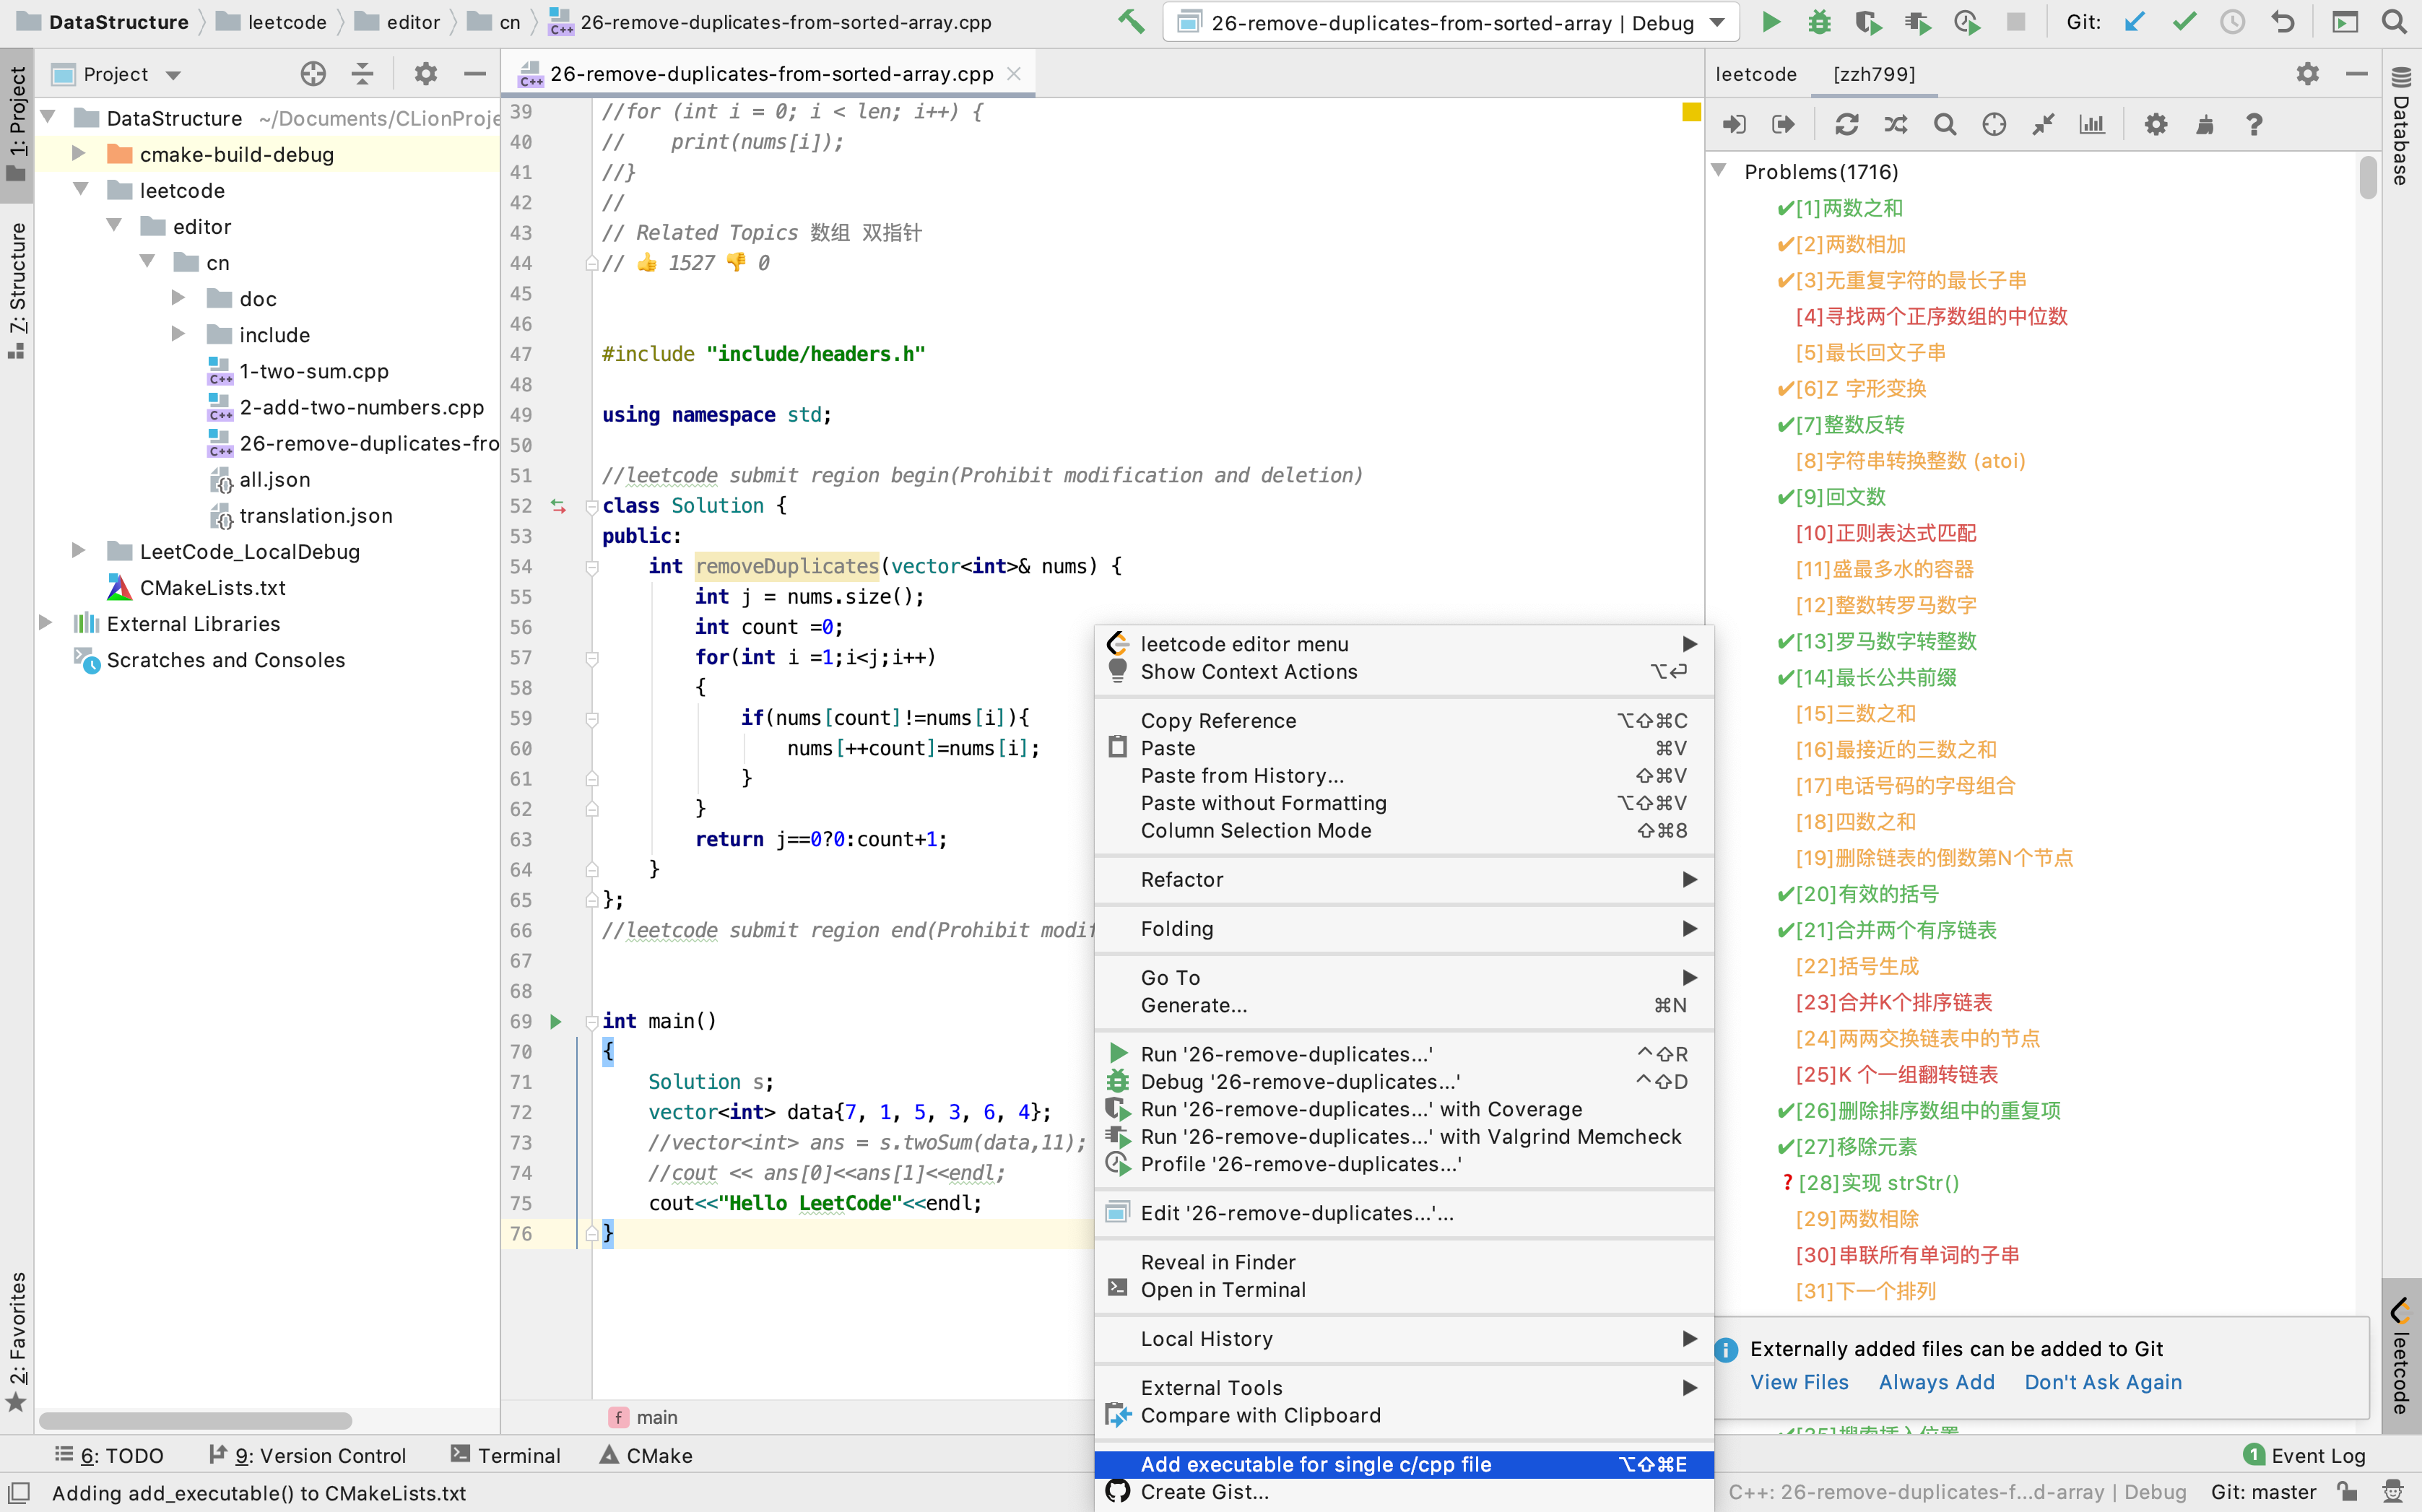Collapse the Problems(1716) tree node
This screenshot has width=2422, height=1512.
coord(1719,171)
